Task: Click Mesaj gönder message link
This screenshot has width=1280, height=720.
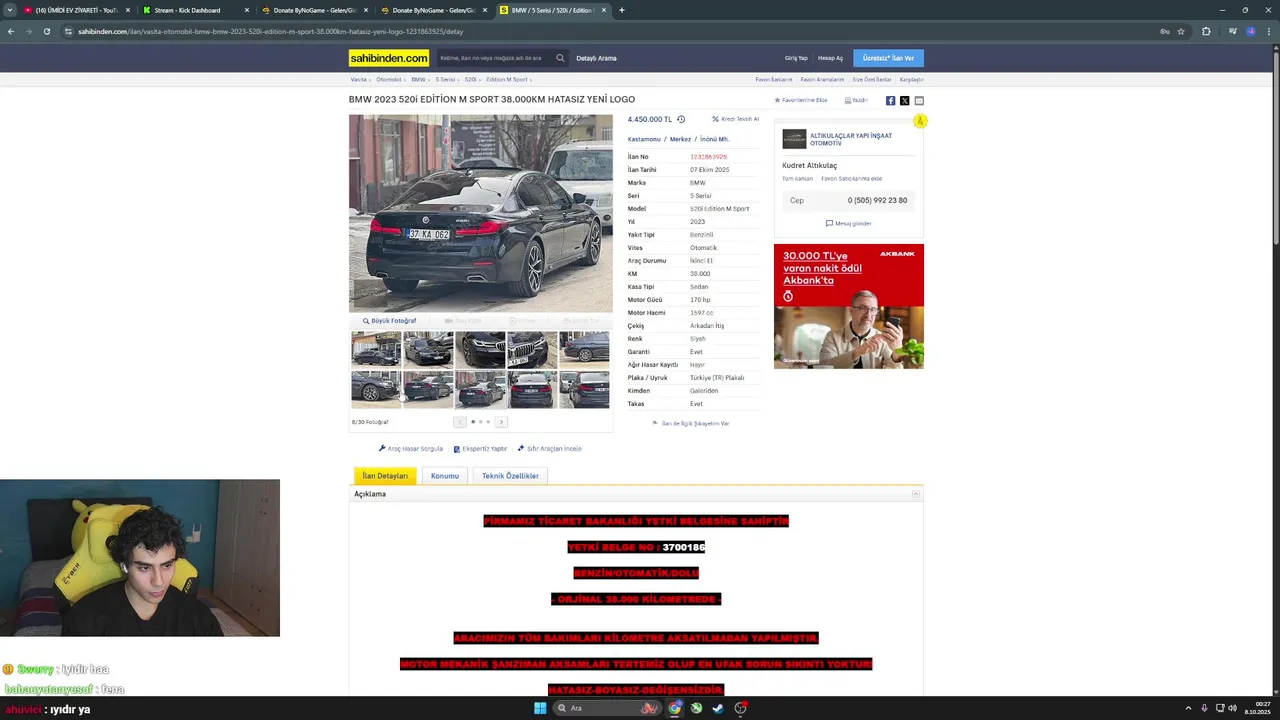Action: (848, 224)
